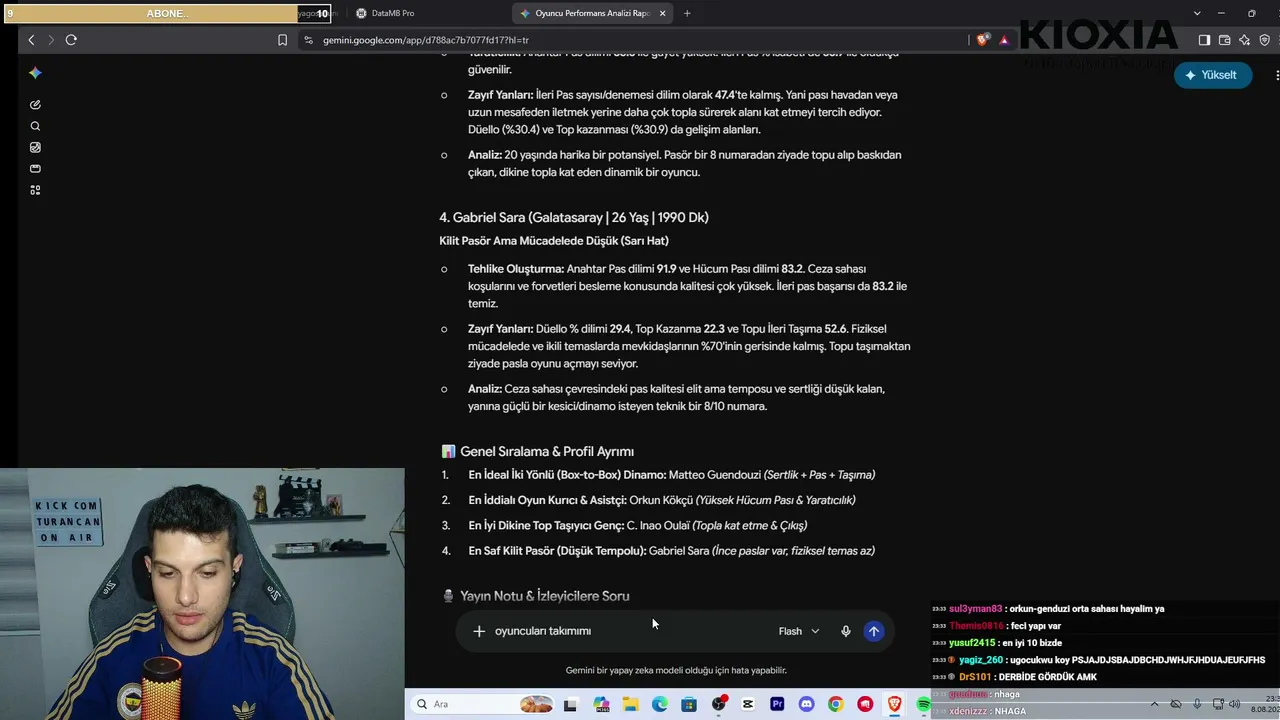The image size is (1280, 720).
Task: Click the heading '4. Gabriel Sara (Galatasaray'
Action: click(x=574, y=217)
